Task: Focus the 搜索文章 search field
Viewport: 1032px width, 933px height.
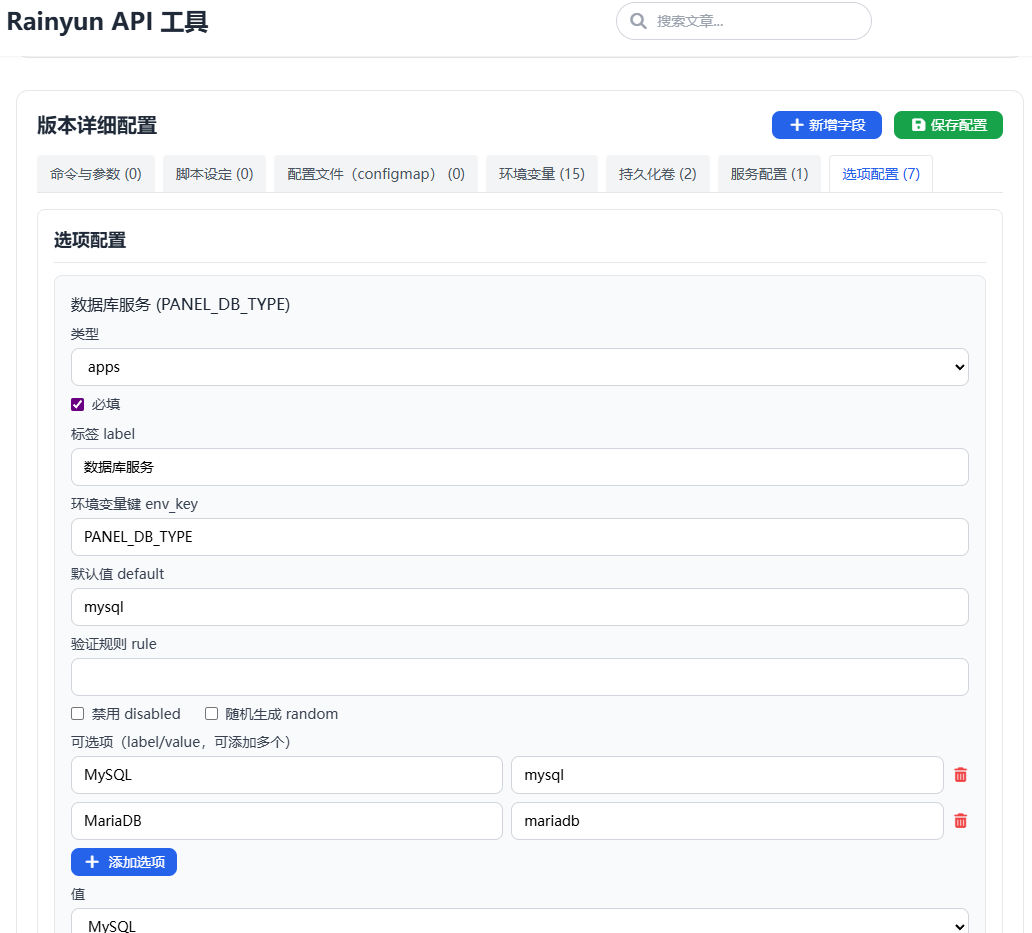Action: [x=755, y=21]
